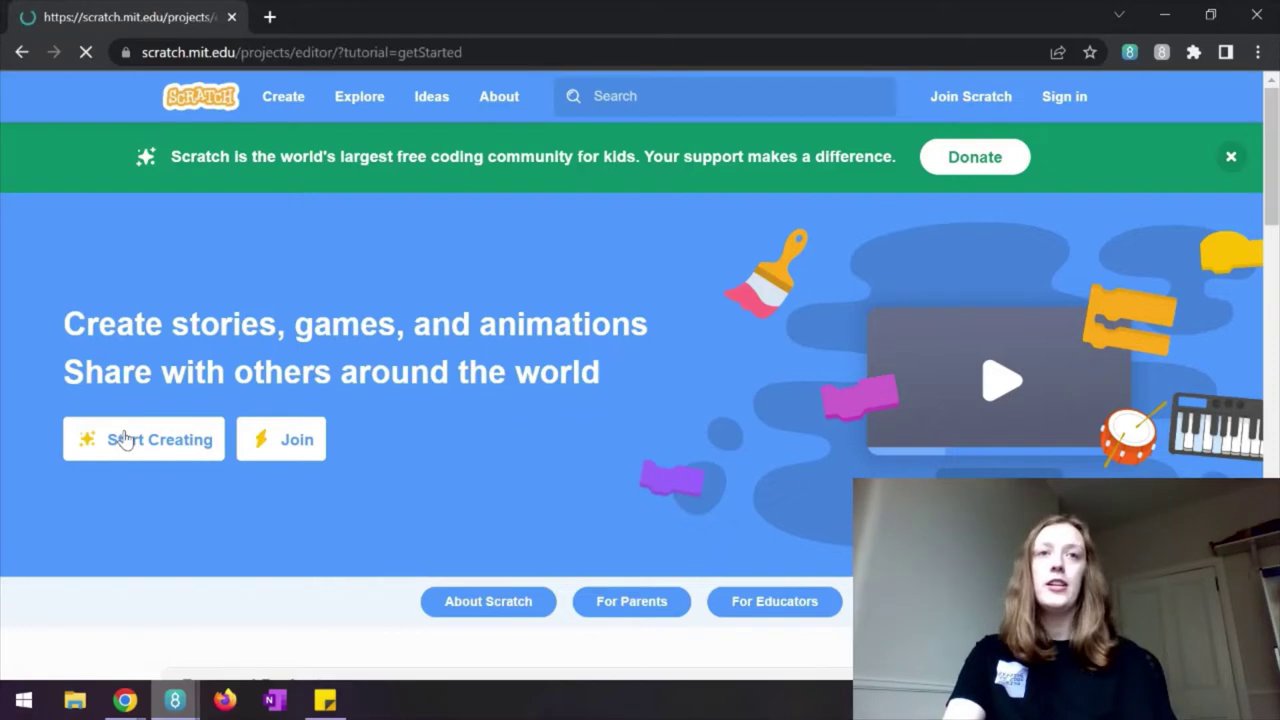The height and width of the screenshot is (720, 1280).
Task: Go to the Ideas page
Action: pyautogui.click(x=431, y=96)
